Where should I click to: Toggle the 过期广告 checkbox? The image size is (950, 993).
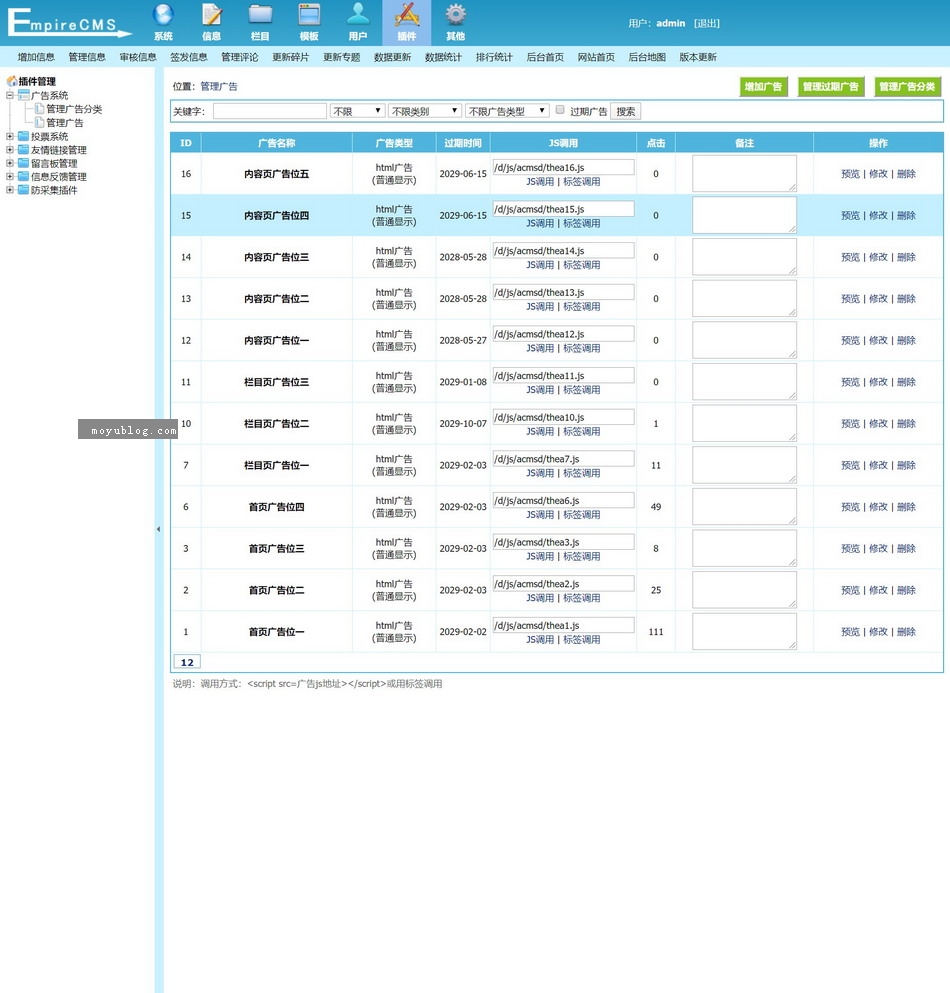coord(560,110)
